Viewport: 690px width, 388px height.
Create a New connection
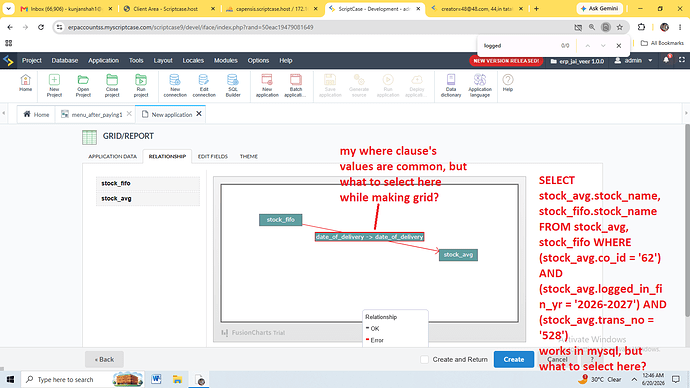coord(175,85)
